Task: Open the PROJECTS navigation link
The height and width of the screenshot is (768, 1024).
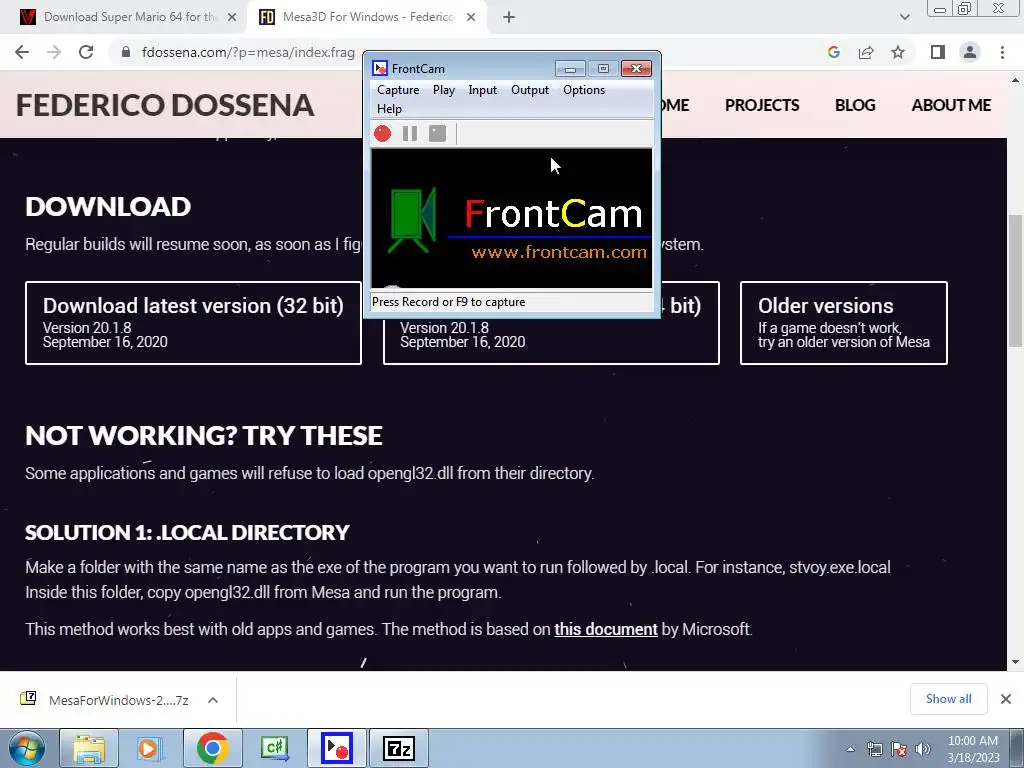Action: [762, 105]
